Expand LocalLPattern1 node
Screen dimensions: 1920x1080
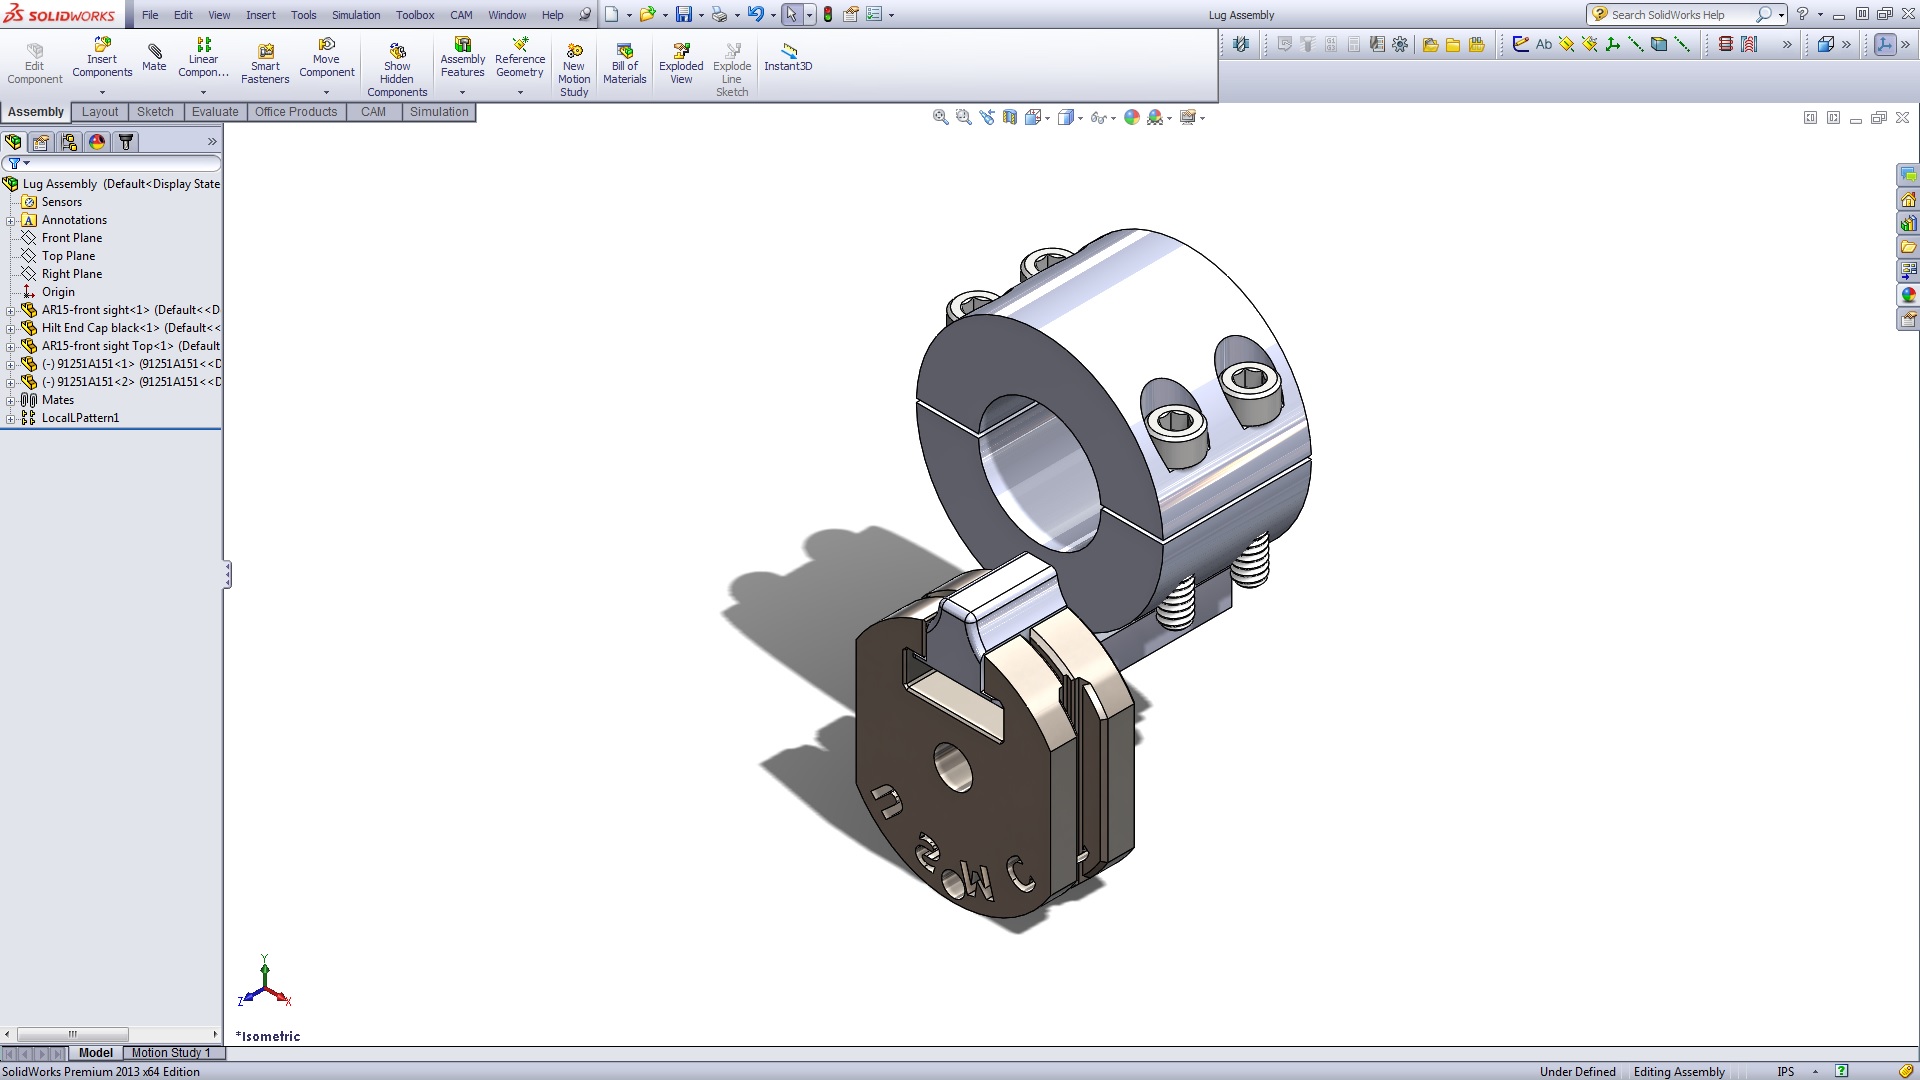(10, 418)
